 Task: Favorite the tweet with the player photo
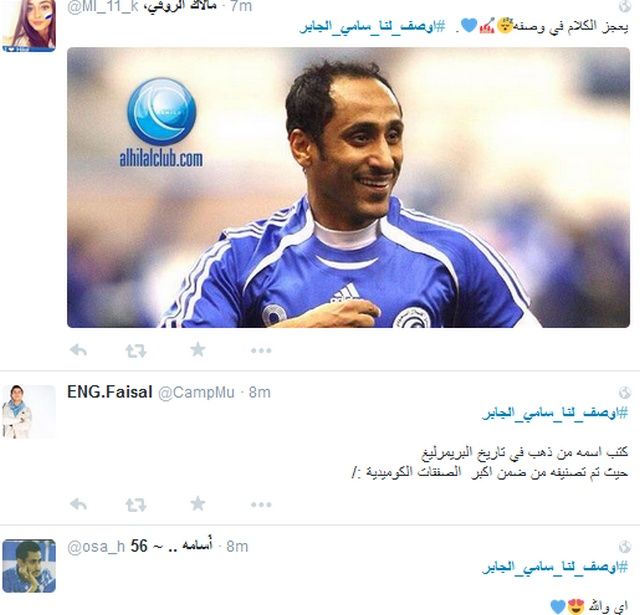(198, 350)
